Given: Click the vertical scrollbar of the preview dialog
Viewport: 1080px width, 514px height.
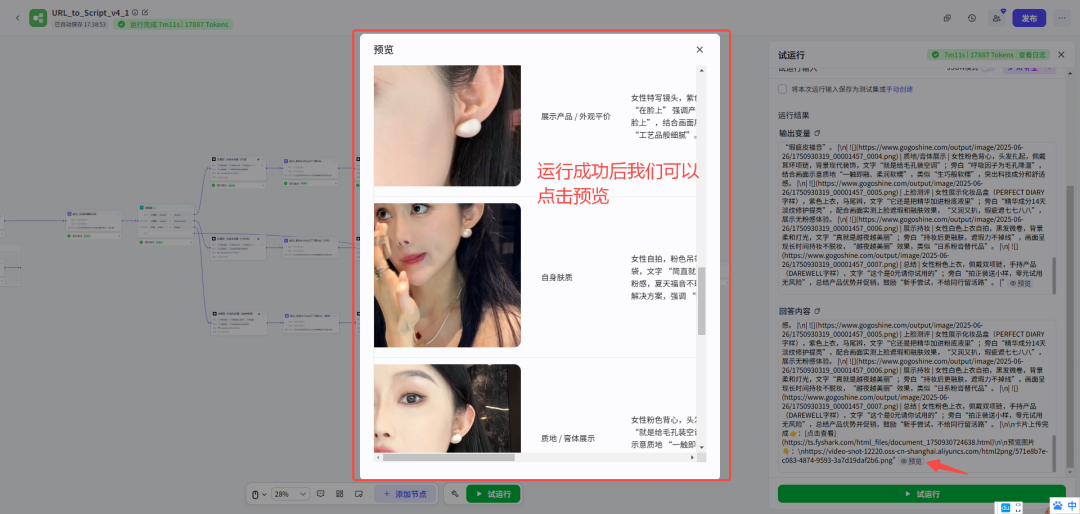Looking at the screenshot, I should click(x=702, y=300).
